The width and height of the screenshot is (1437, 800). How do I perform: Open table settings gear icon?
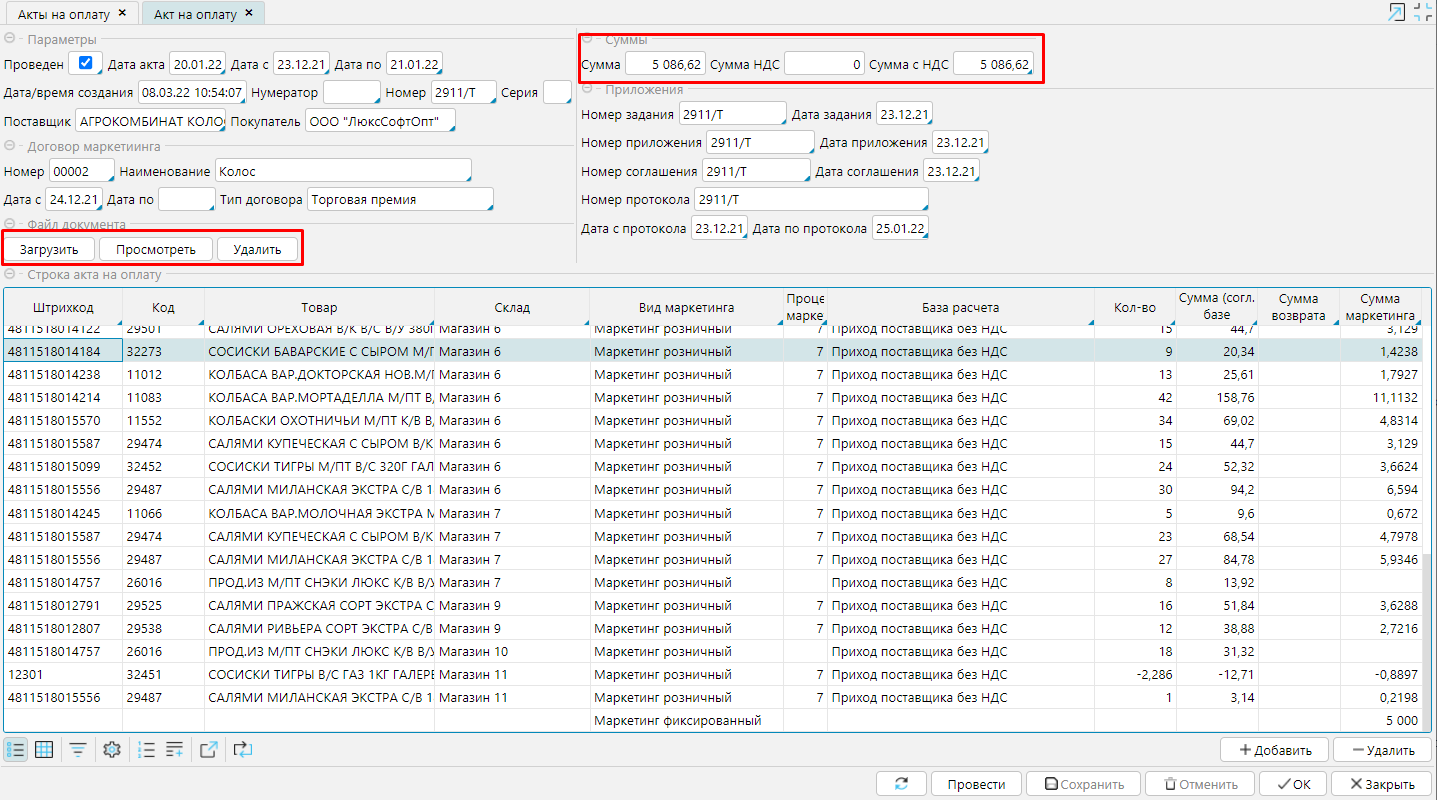tap(112, 750)
